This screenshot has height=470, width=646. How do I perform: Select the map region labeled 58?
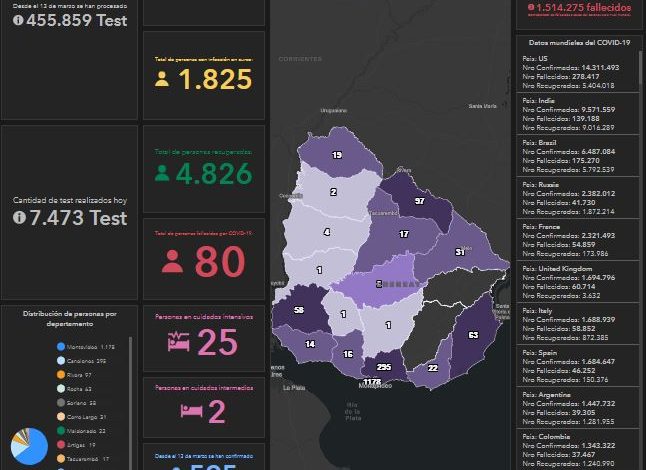(298, 311)
